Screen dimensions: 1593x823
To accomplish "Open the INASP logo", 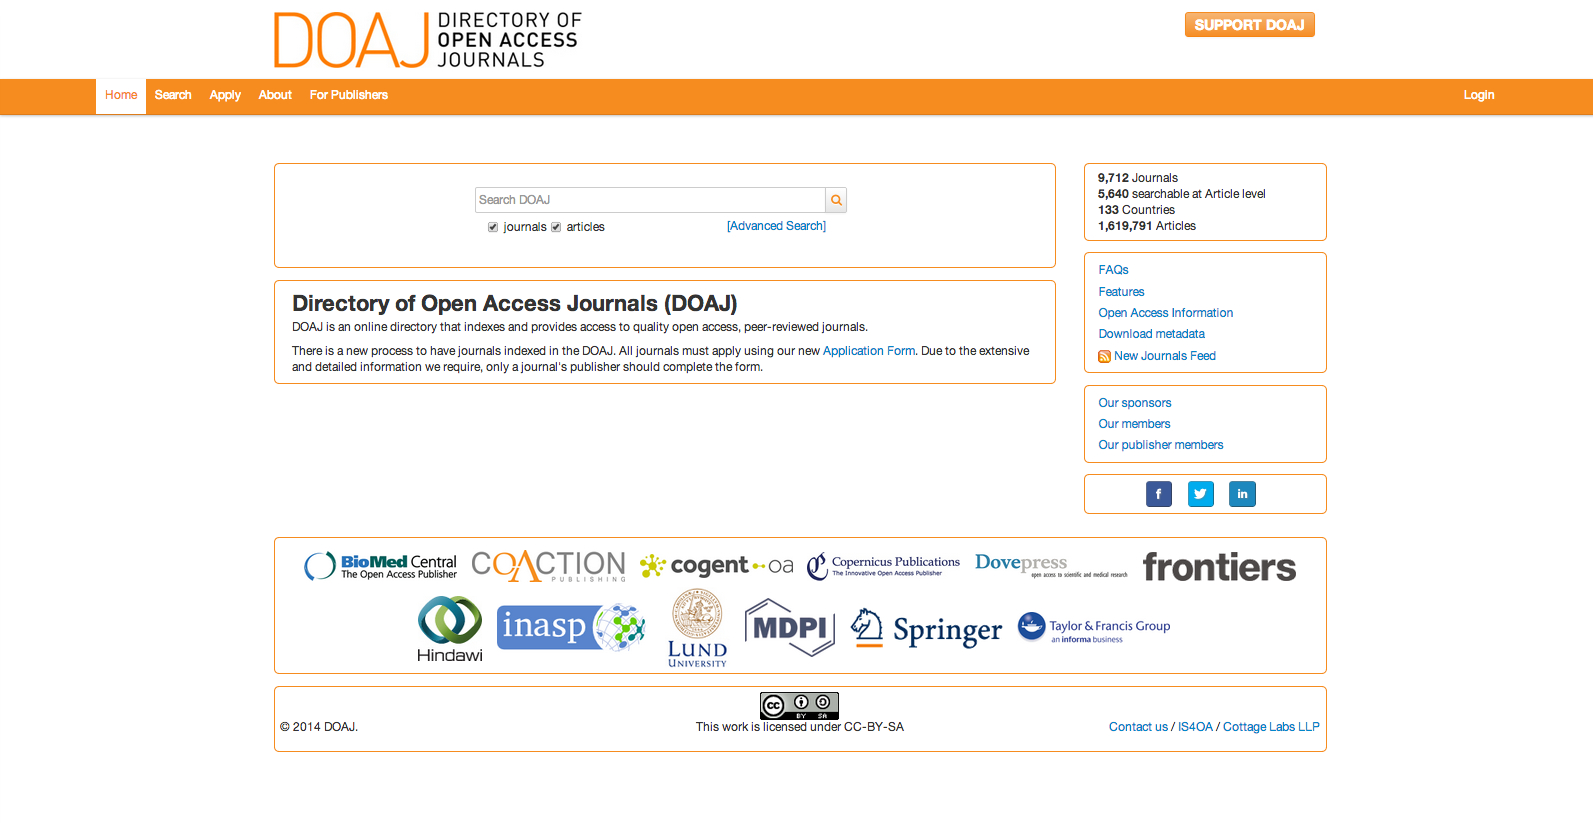I will pos(571,628).
